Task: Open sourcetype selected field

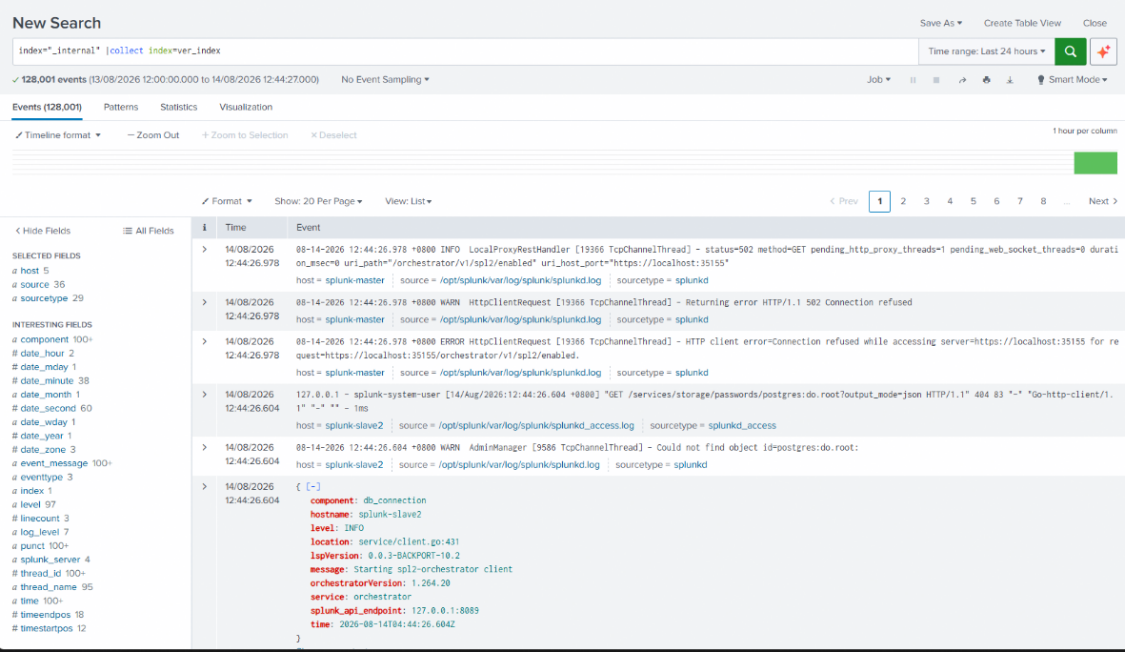Action: (44, 298)
